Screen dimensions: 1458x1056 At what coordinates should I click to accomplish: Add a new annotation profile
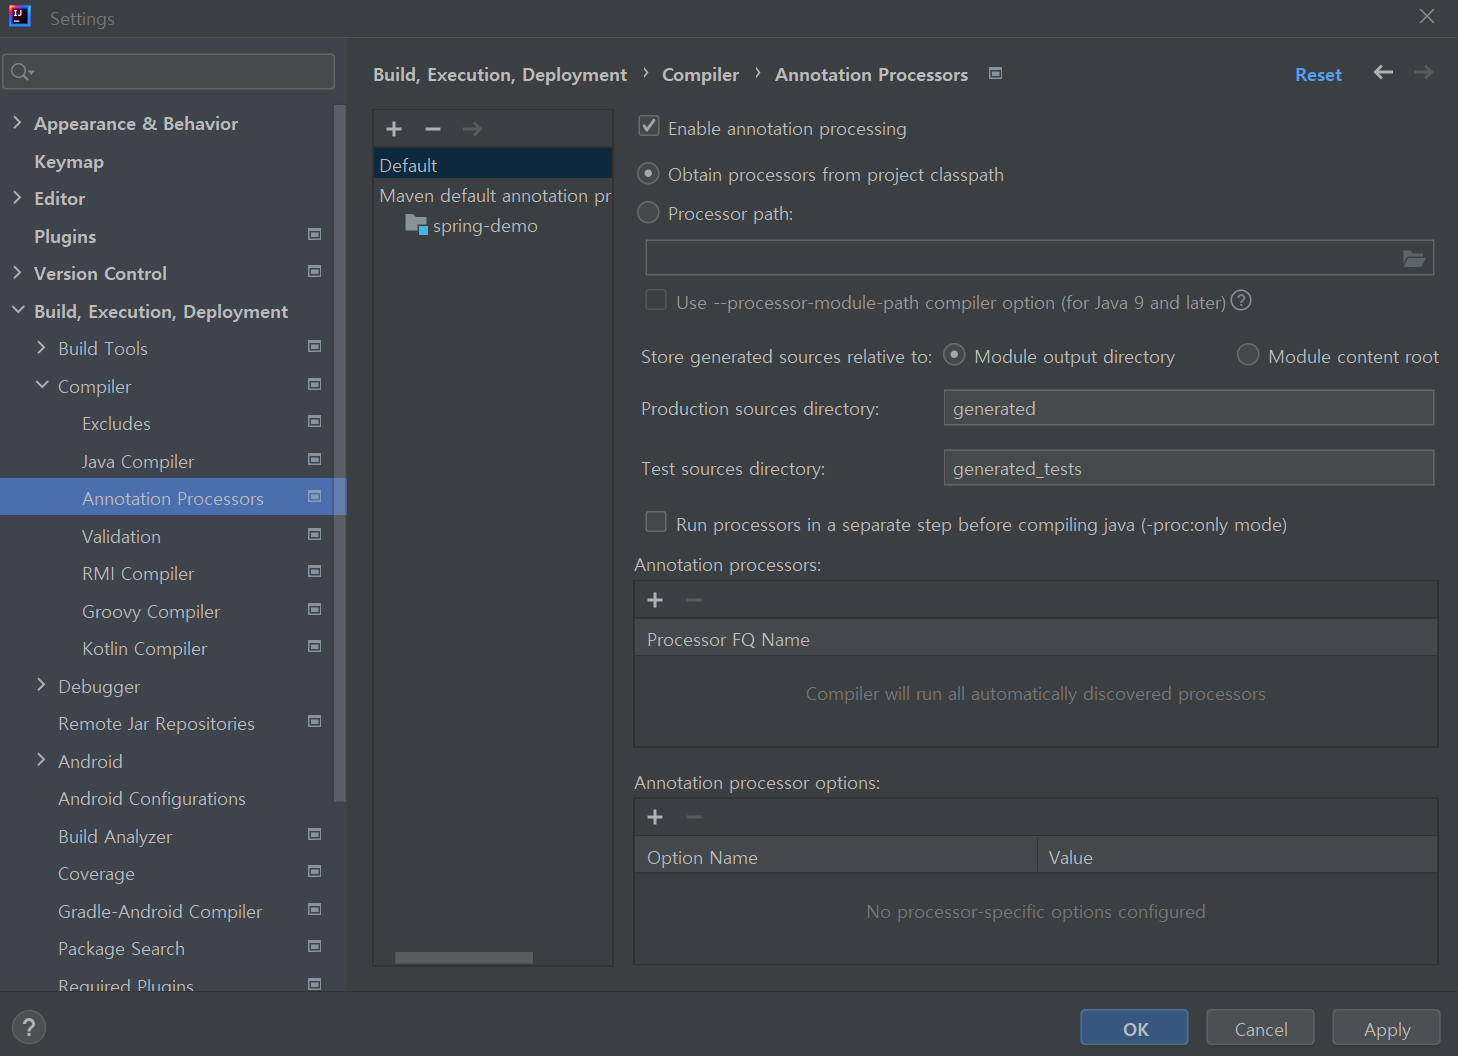(x=394, y=129)
